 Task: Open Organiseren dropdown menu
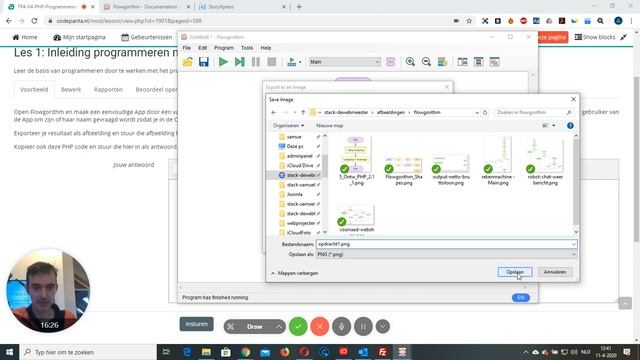pos(288,126)
